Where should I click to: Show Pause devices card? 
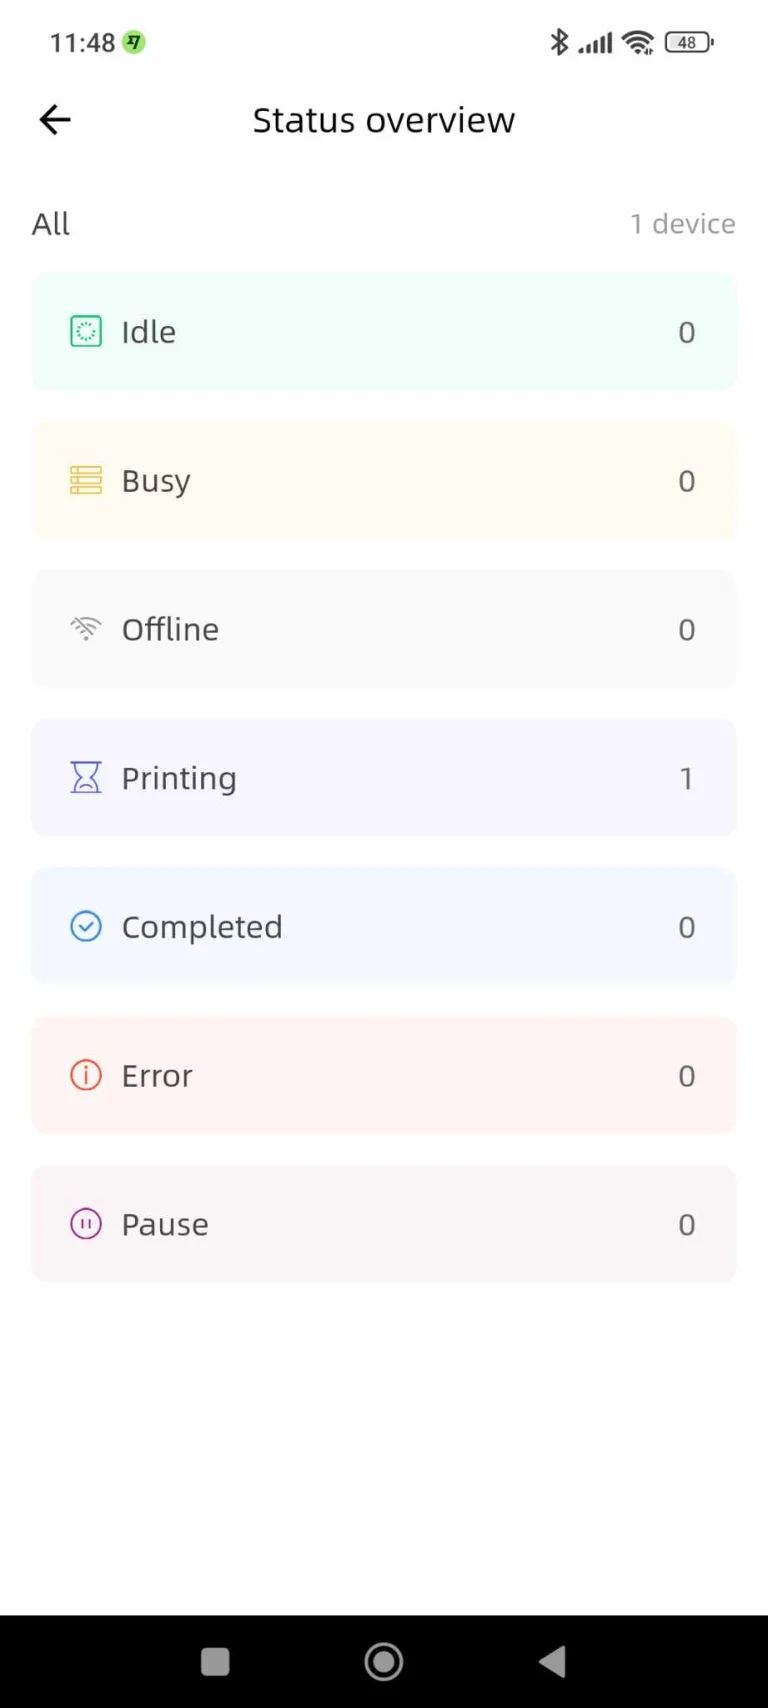pos(384,1224)
